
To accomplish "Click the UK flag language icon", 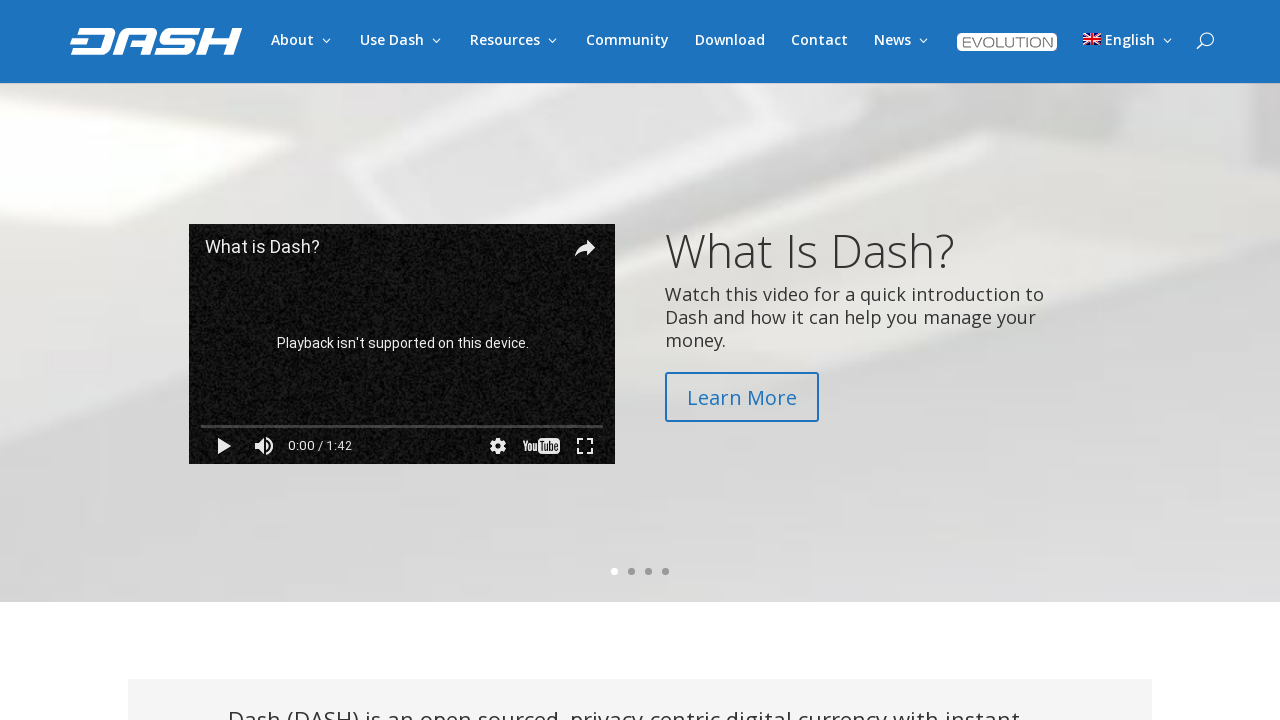I will click(x=1092, y=39).
